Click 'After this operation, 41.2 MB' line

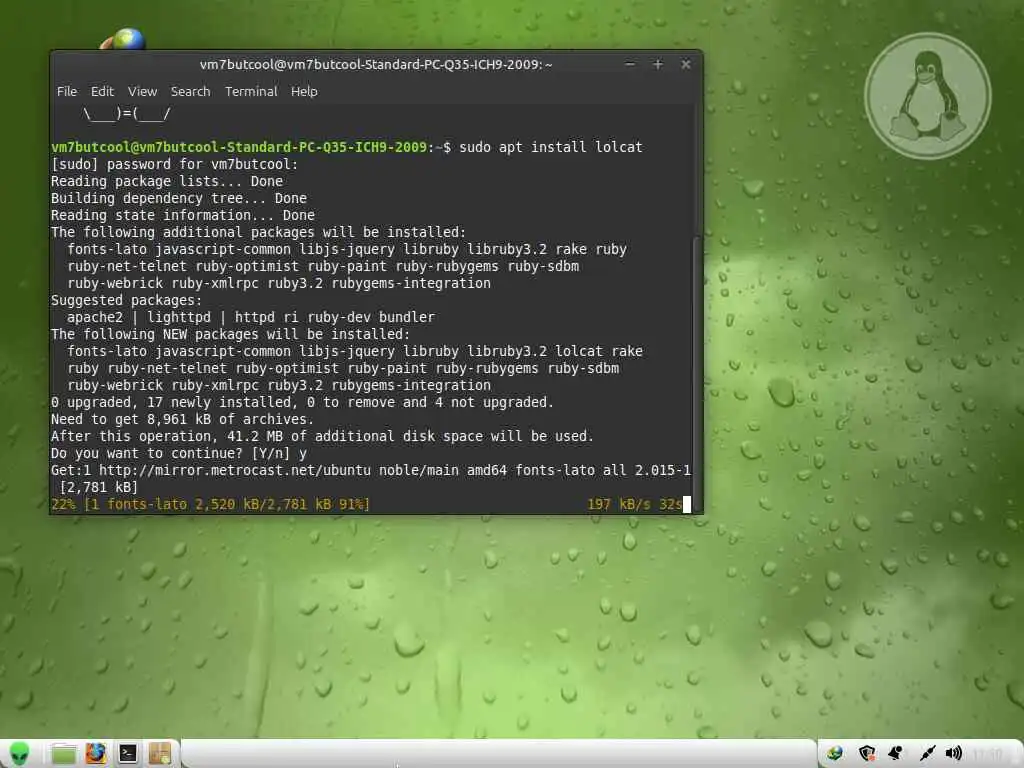[323, 436]
